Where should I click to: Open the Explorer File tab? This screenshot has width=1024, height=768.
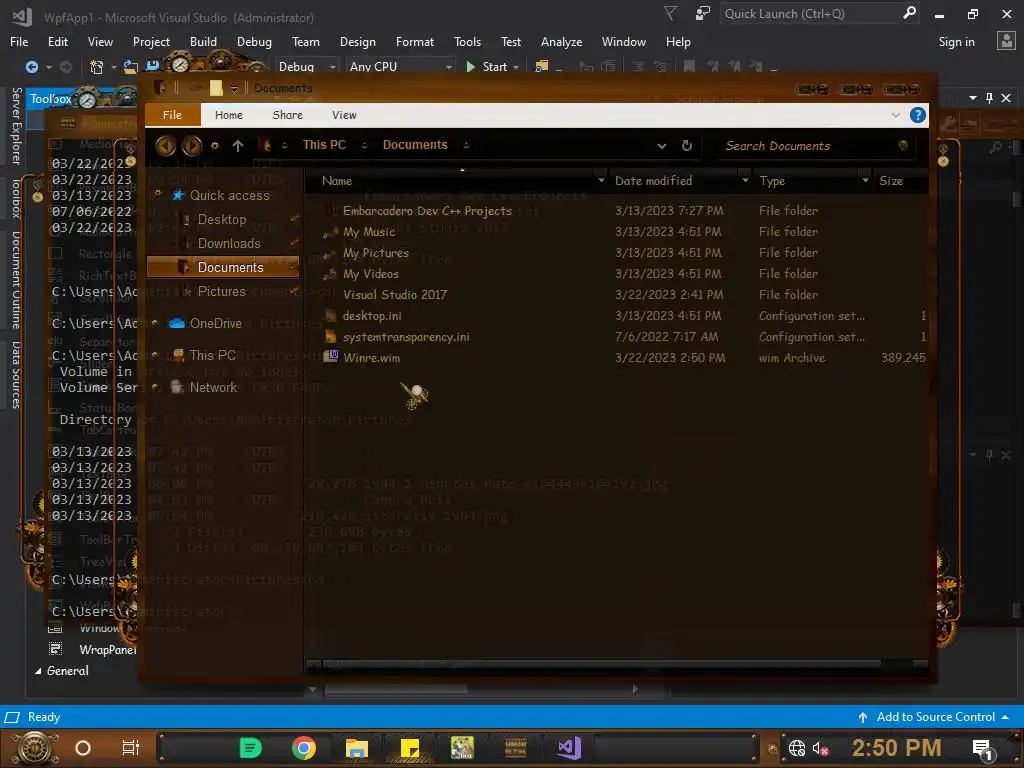[172, 115]
